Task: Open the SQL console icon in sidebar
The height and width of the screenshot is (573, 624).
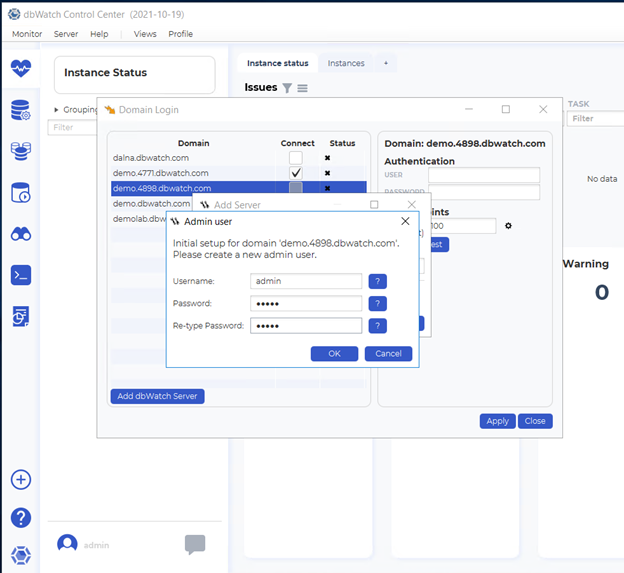Action: (x=21, y=275)
